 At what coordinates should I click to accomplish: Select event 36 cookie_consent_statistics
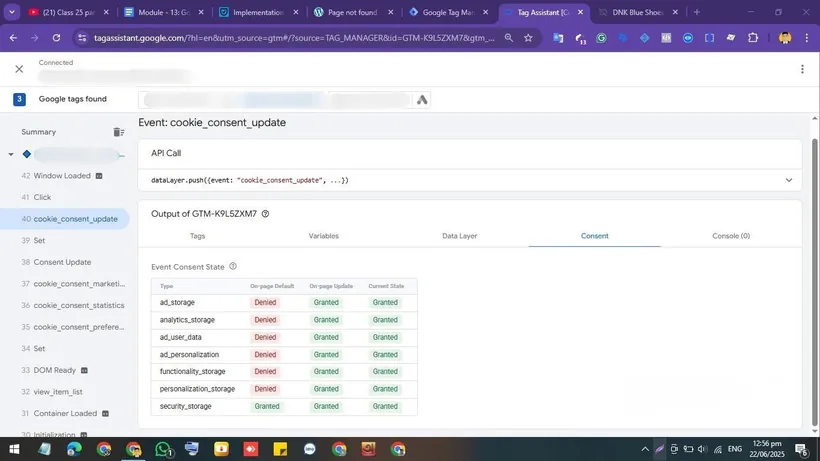coord(73,305)
